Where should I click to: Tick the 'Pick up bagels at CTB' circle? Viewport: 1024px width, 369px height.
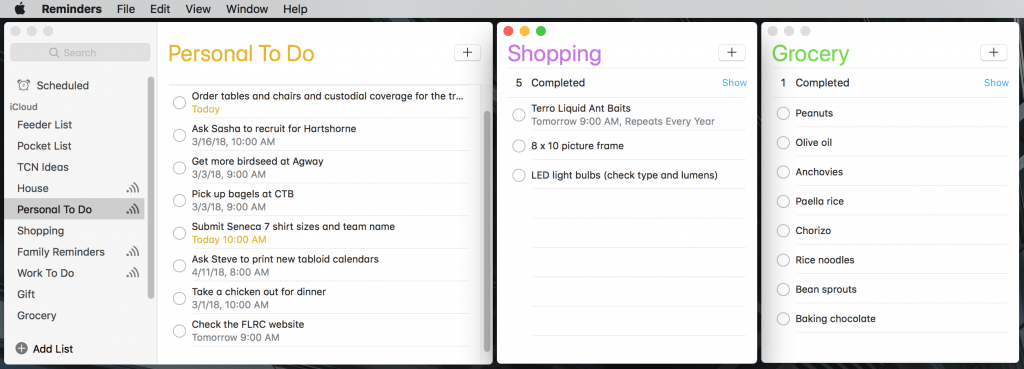(179, 201)
